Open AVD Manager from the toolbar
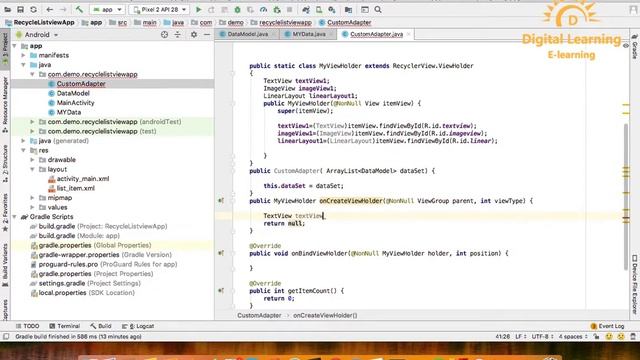Image resolution: width=640 pixels, height=360 pixels. [x=319, y=9]
